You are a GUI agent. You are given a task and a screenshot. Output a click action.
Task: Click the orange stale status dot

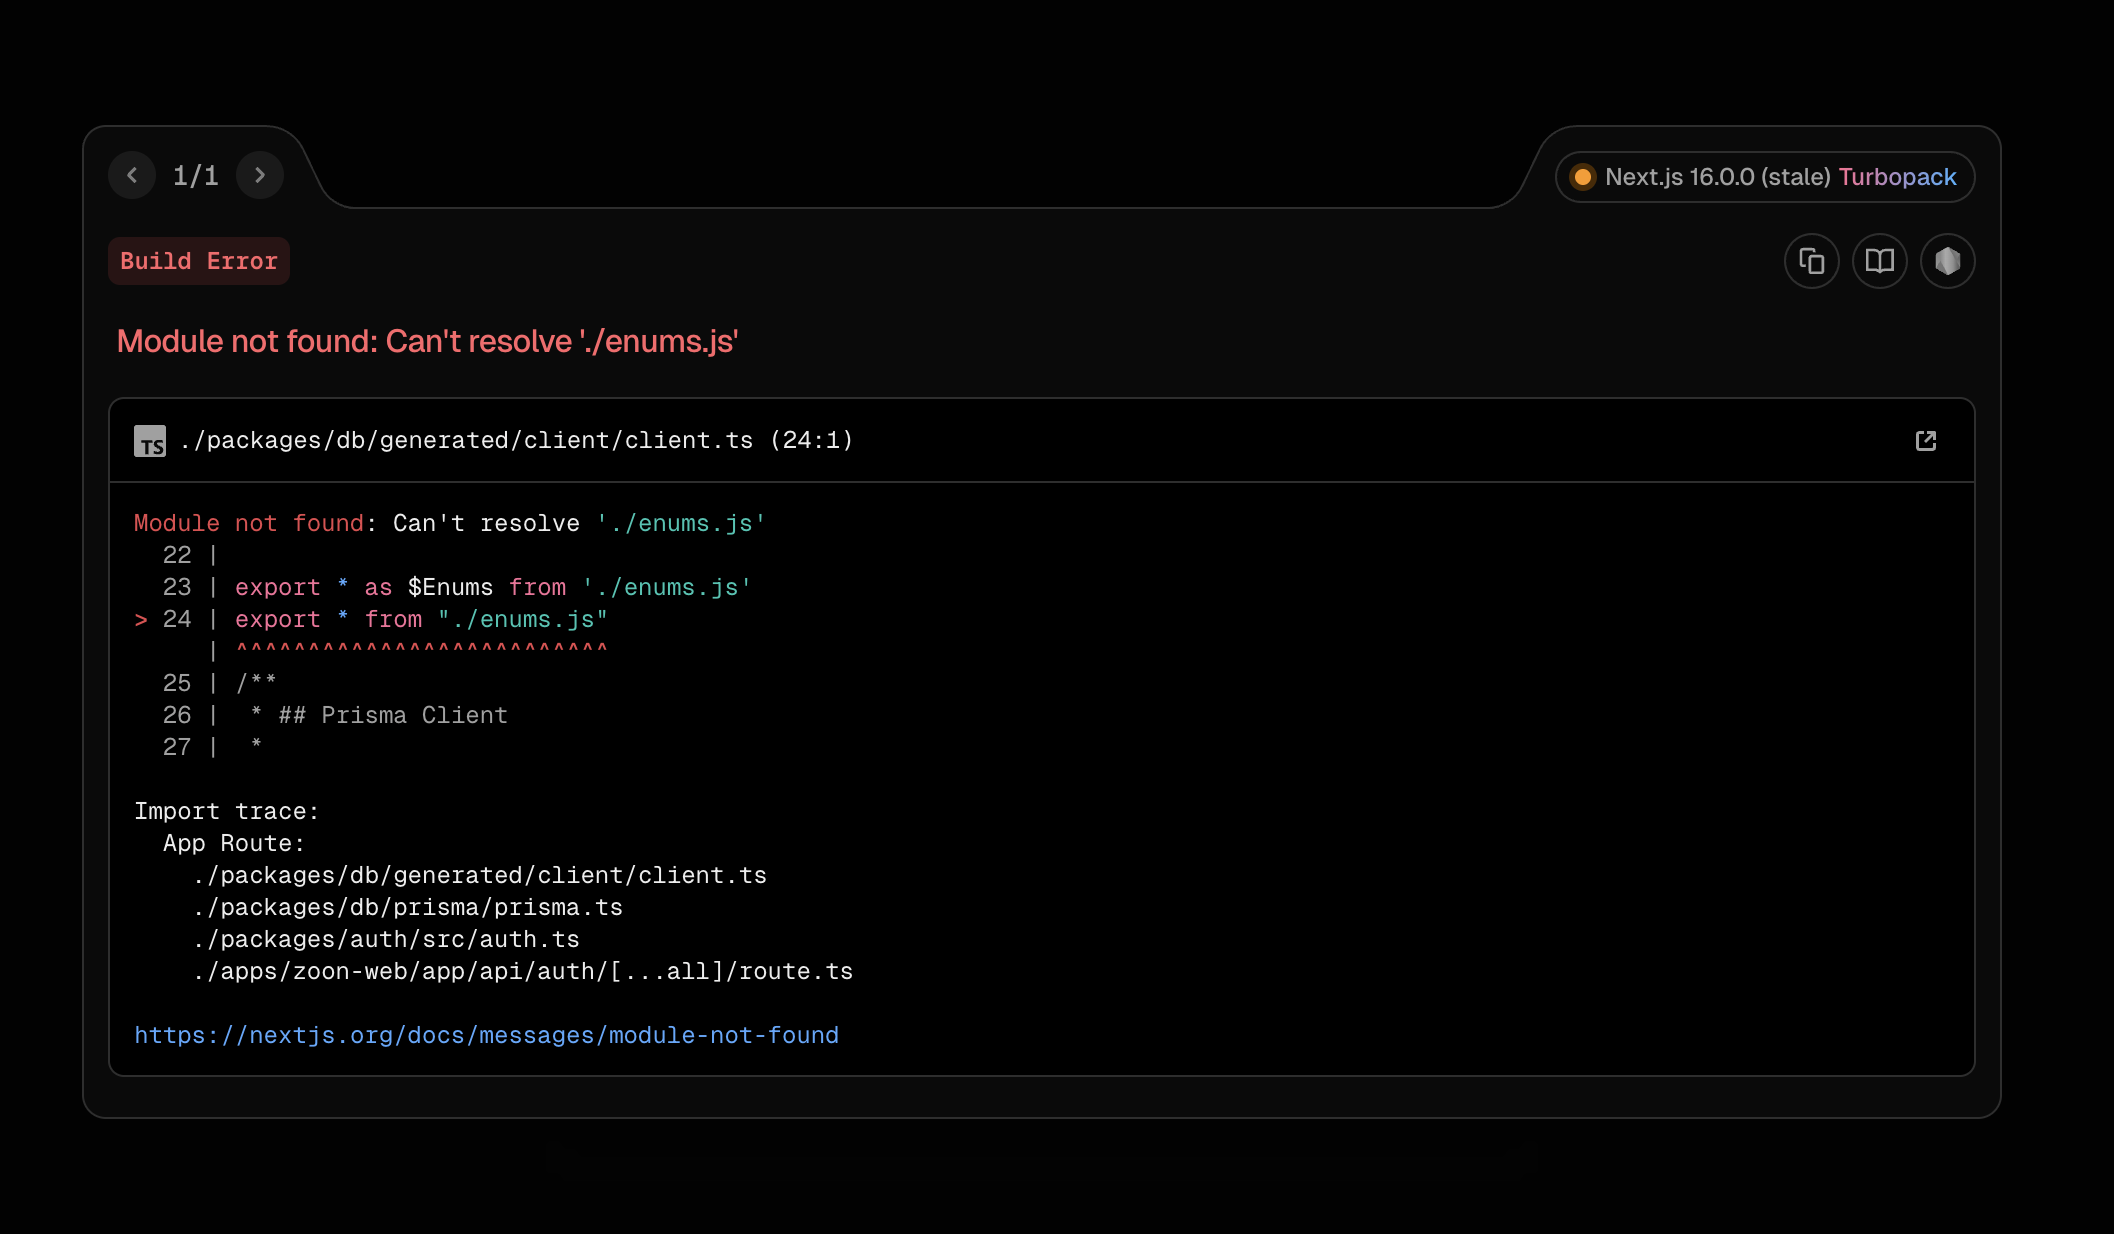[1582, 177]
